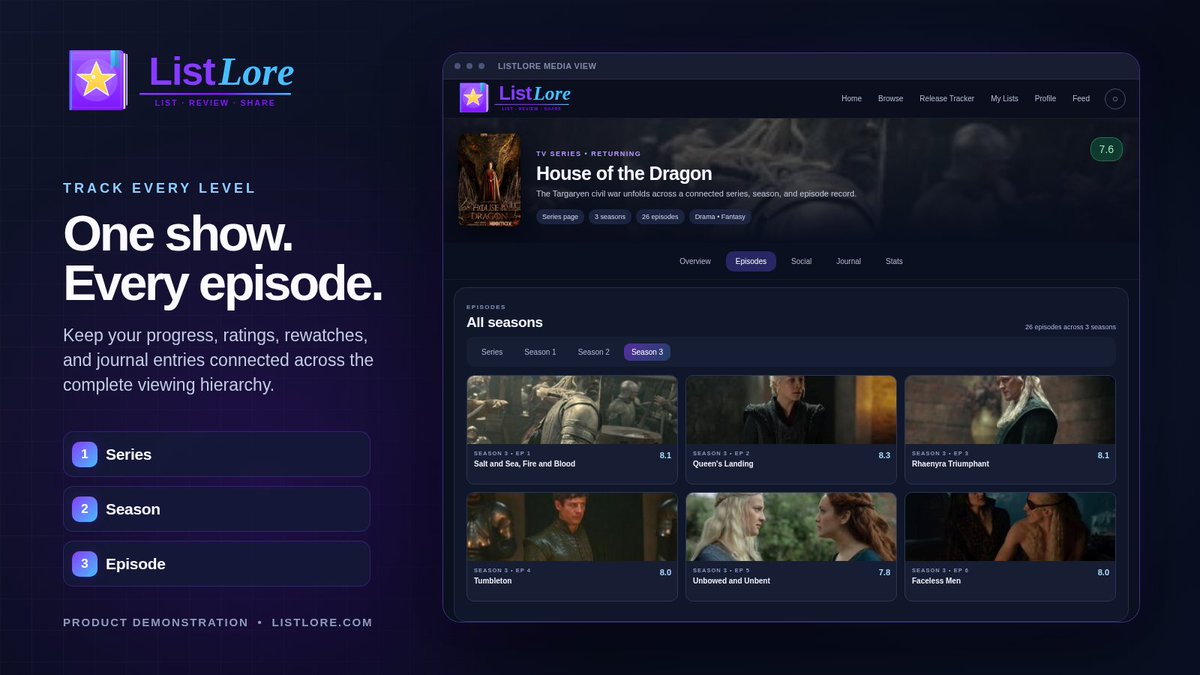Open the Release Tracker page
The height and width of the screenshot is (675, 1200).
(946, 99)
